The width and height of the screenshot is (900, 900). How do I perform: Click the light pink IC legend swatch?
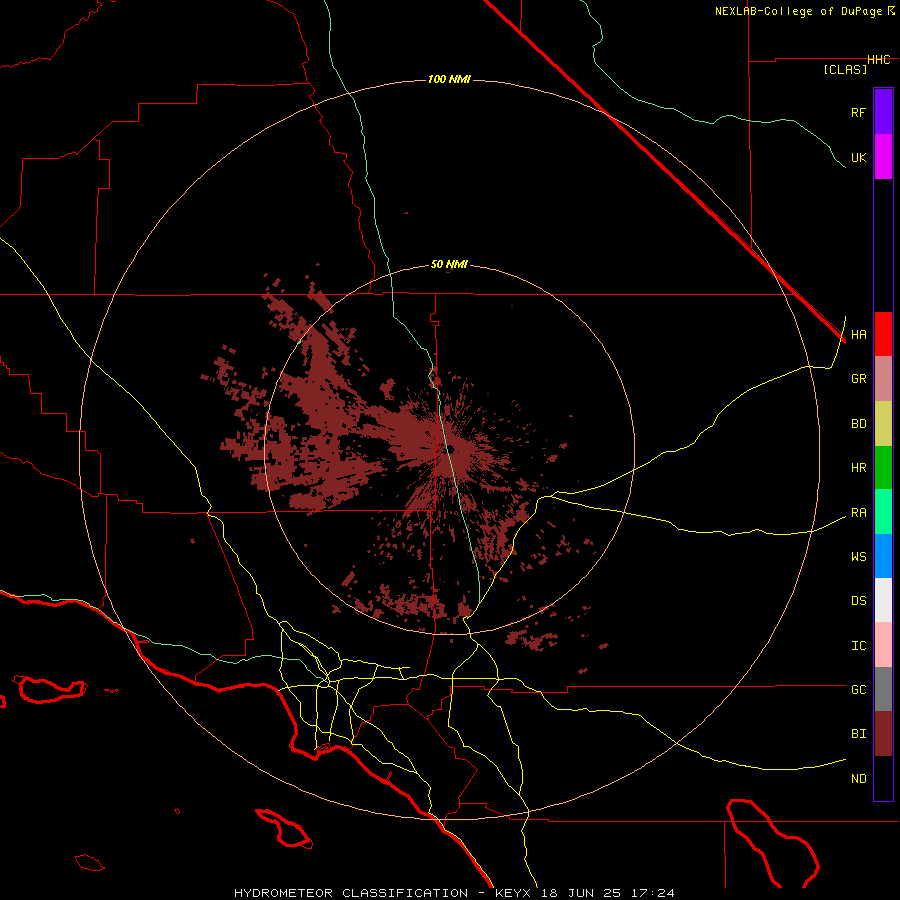click(x=883, y=645)
